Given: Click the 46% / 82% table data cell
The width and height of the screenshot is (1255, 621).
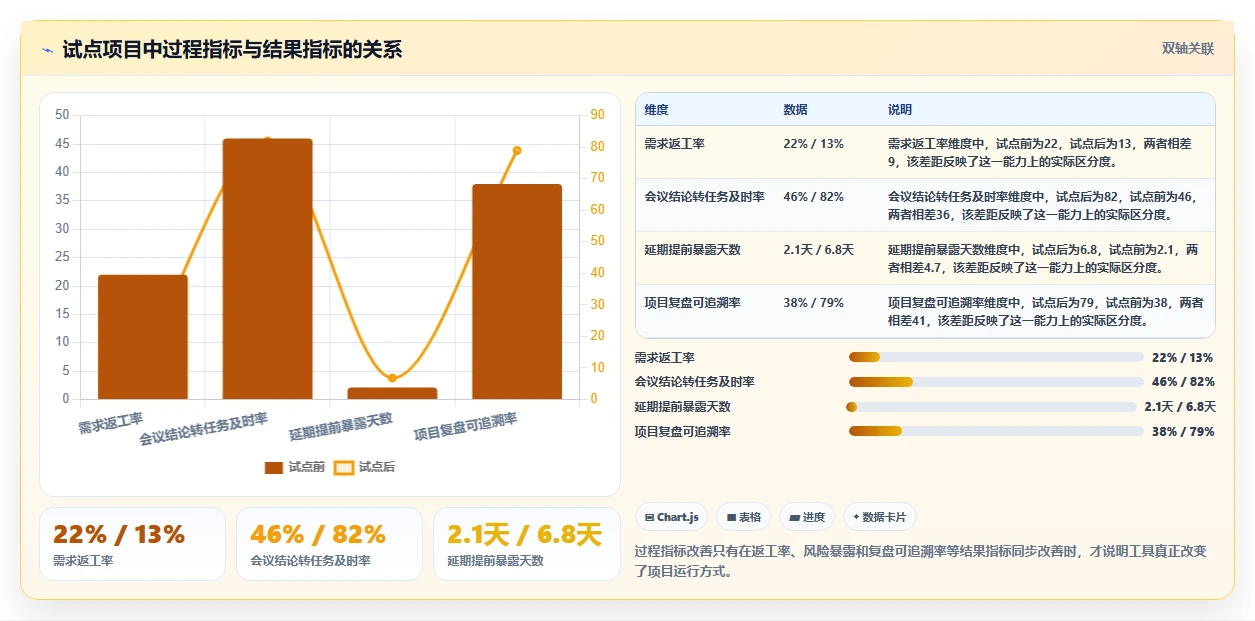Looking at the screenshot, I should 814,197.
